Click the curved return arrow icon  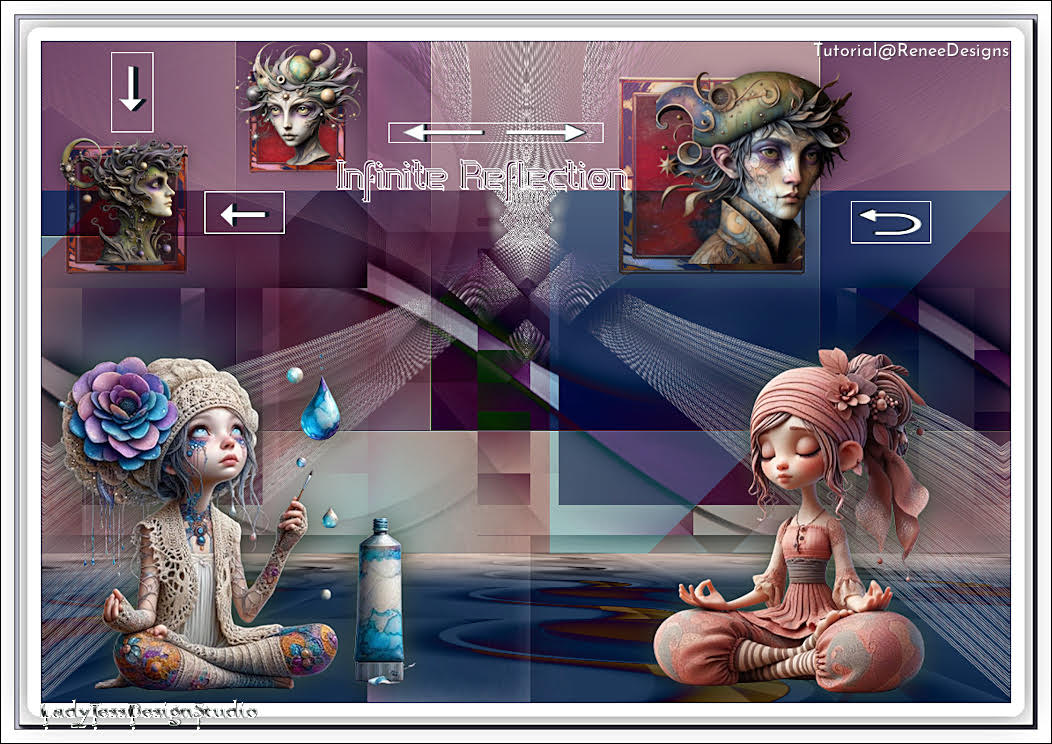890,222
